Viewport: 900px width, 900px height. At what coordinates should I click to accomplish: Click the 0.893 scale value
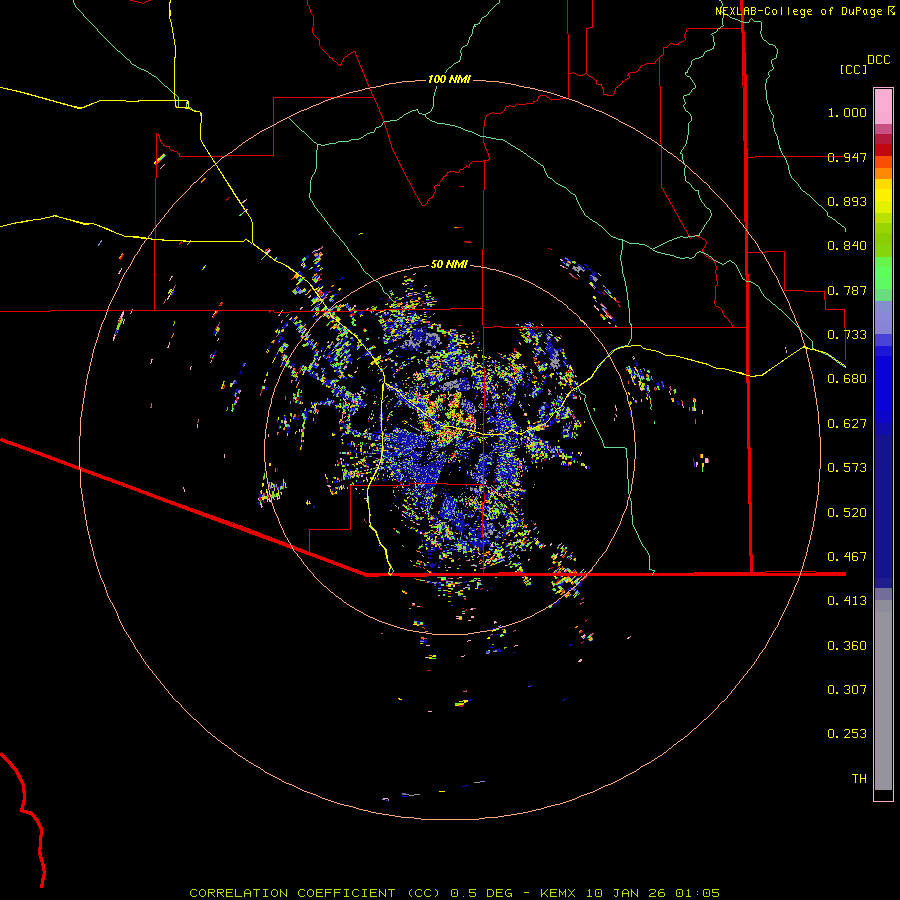pos(847,201)
